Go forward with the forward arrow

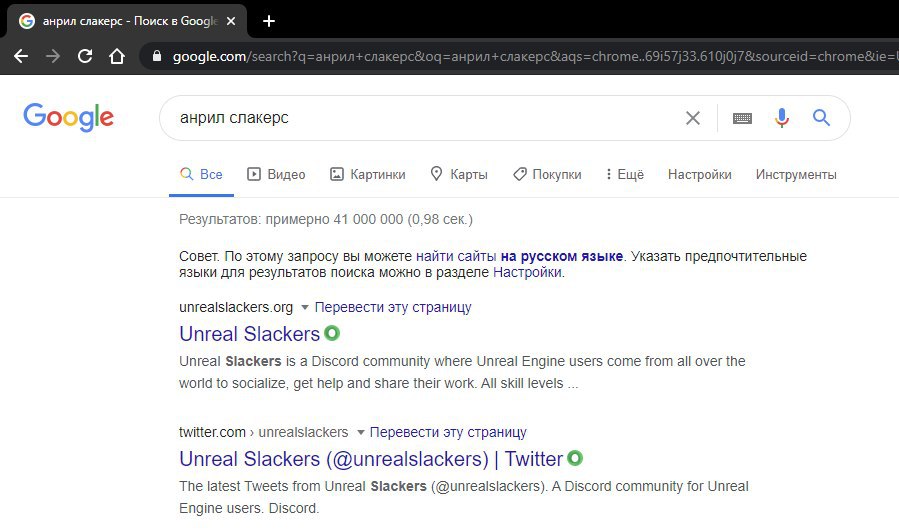(53, 56)
